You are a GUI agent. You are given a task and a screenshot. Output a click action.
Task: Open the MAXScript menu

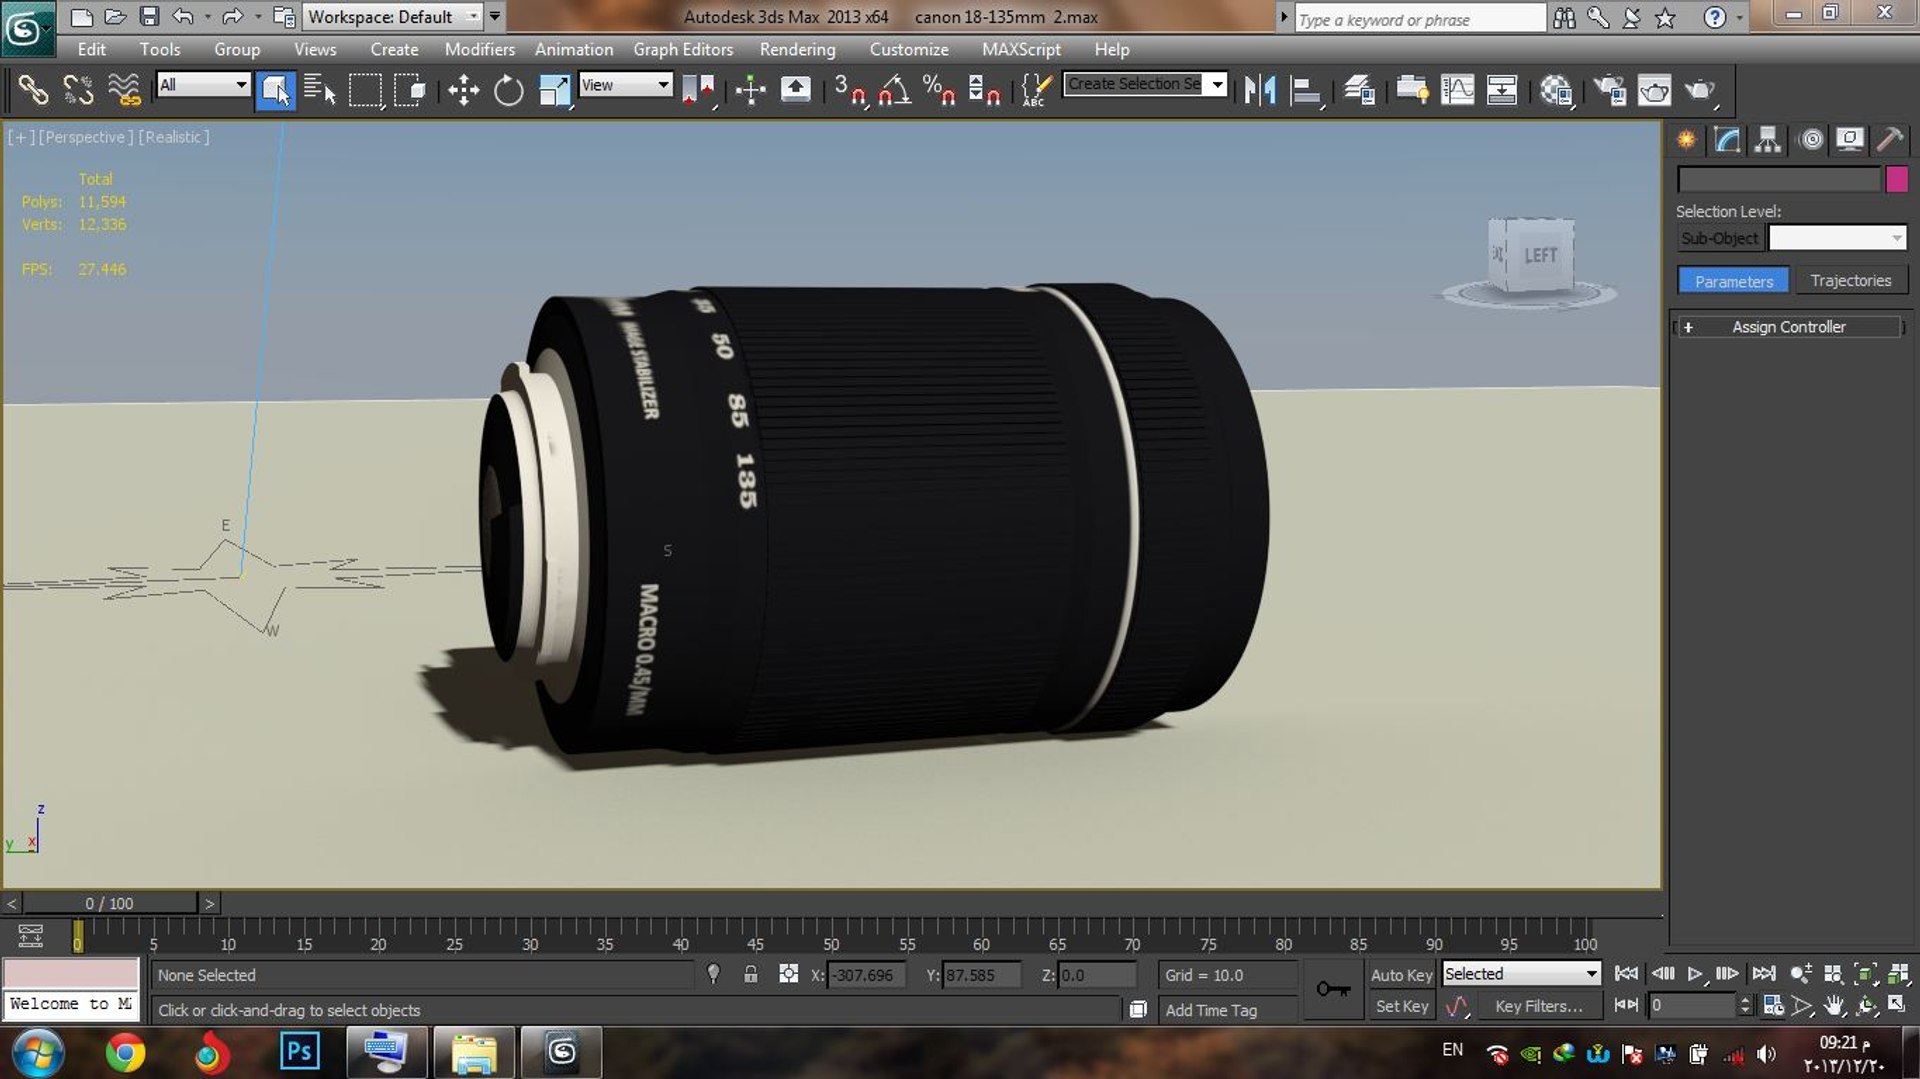pyautogui.click(x=1021, y=49)
